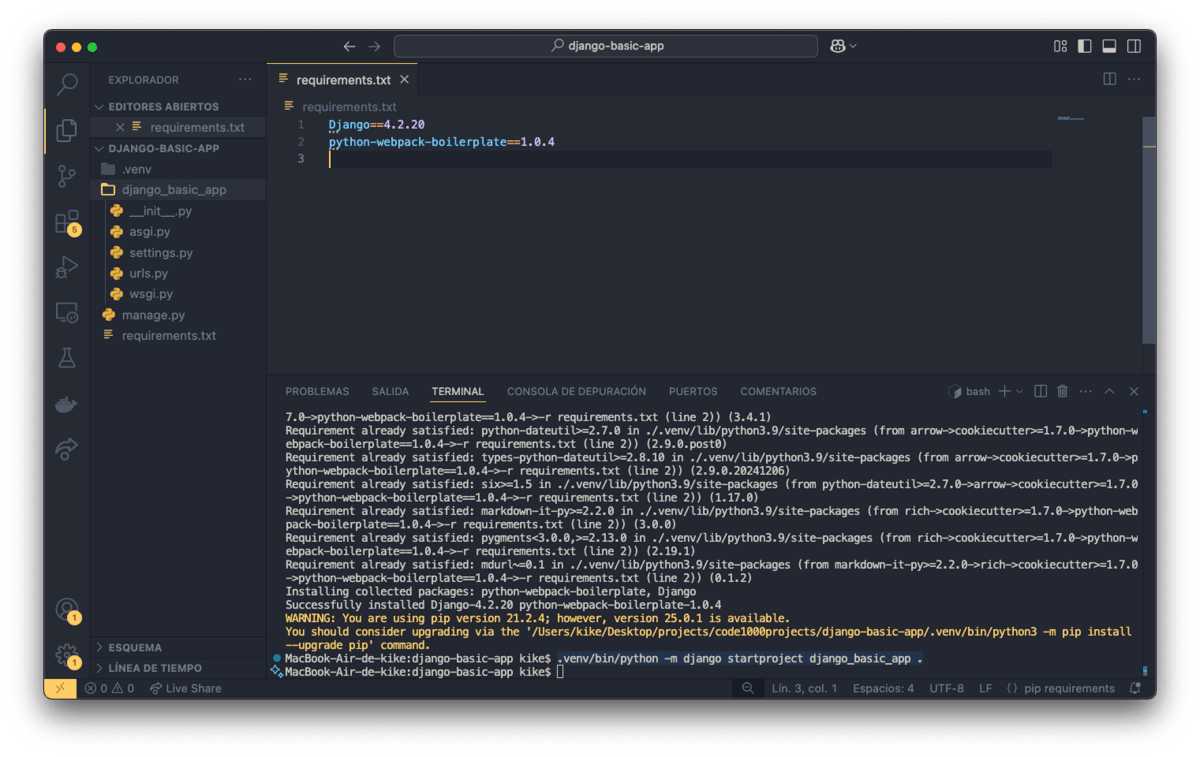
Task: Open errors and warnings status item
Action: click(110, 688)
